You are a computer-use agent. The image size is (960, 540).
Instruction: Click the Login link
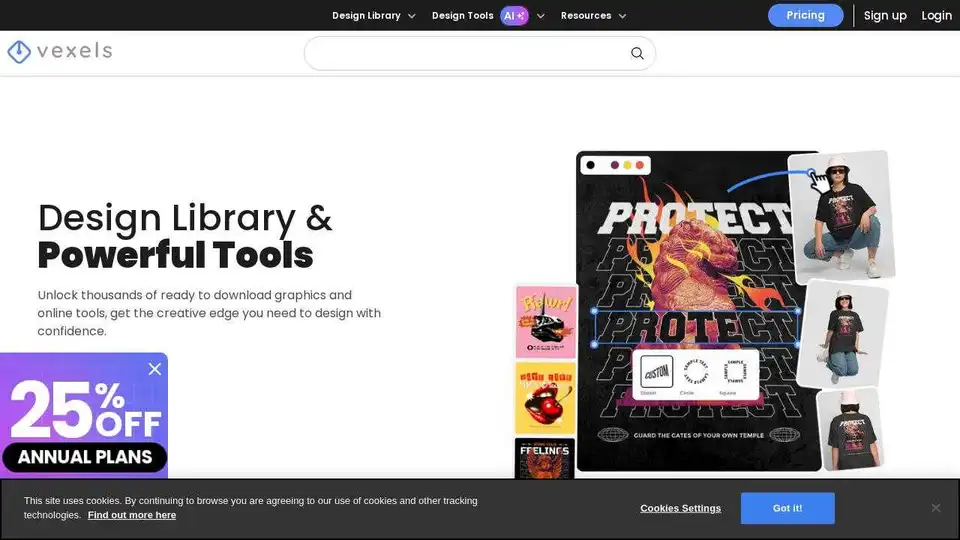936,15
